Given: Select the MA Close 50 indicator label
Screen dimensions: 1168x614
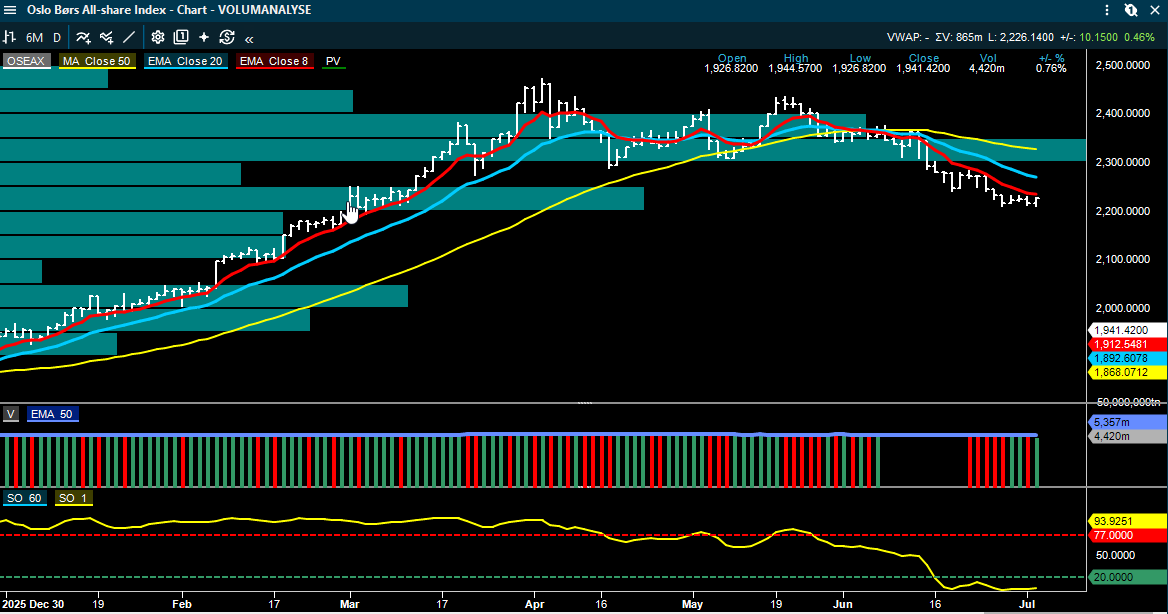Looking at the screenshot, I should [97, 61].
